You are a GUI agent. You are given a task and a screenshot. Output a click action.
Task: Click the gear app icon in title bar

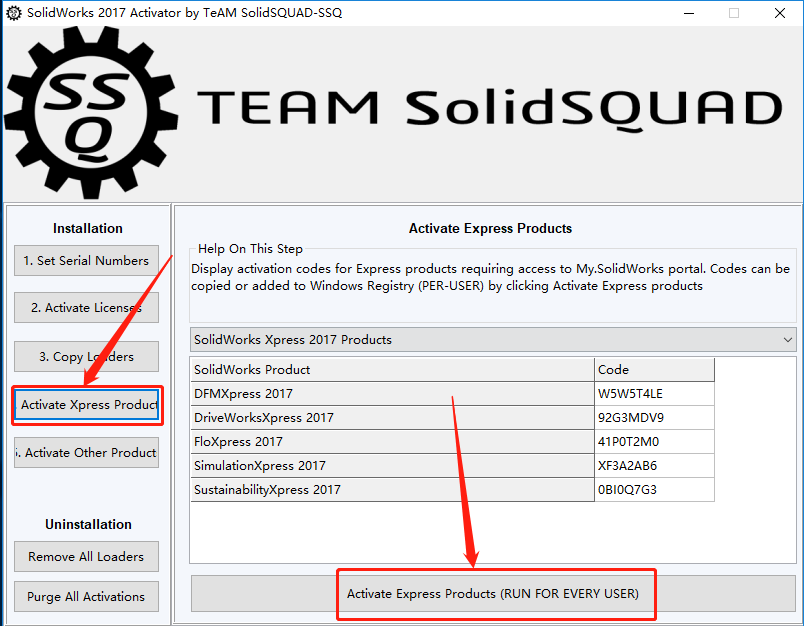coord(13,13)
